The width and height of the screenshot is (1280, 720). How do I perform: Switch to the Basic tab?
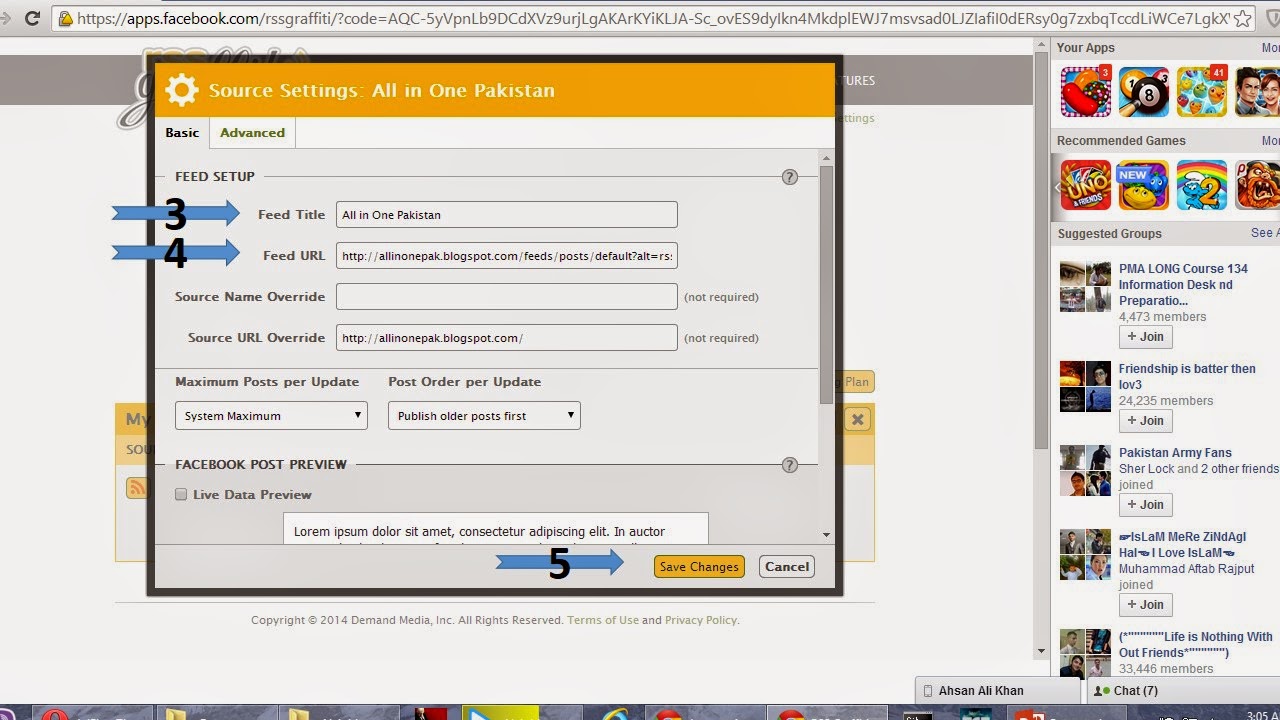tap(182, 132)
